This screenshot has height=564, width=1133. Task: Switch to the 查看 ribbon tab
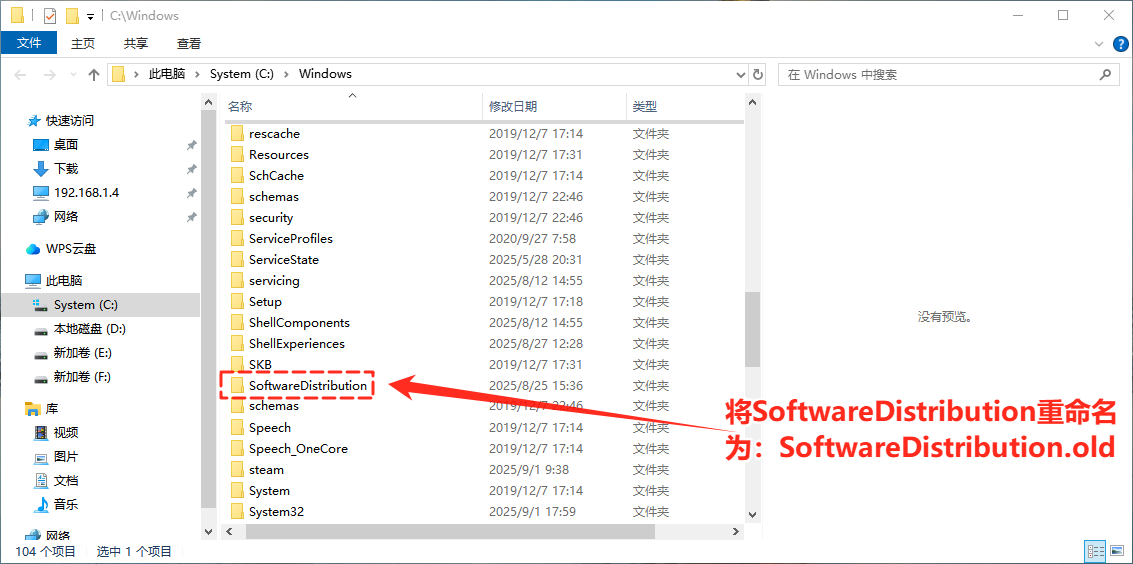188,43
